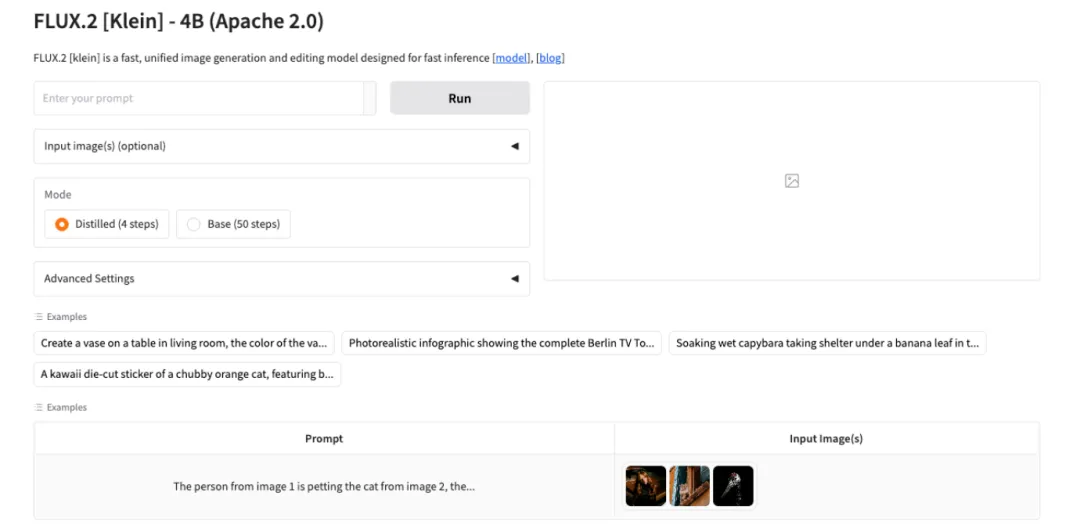Click the 'Enter your prompt' text field

point(200,98)
